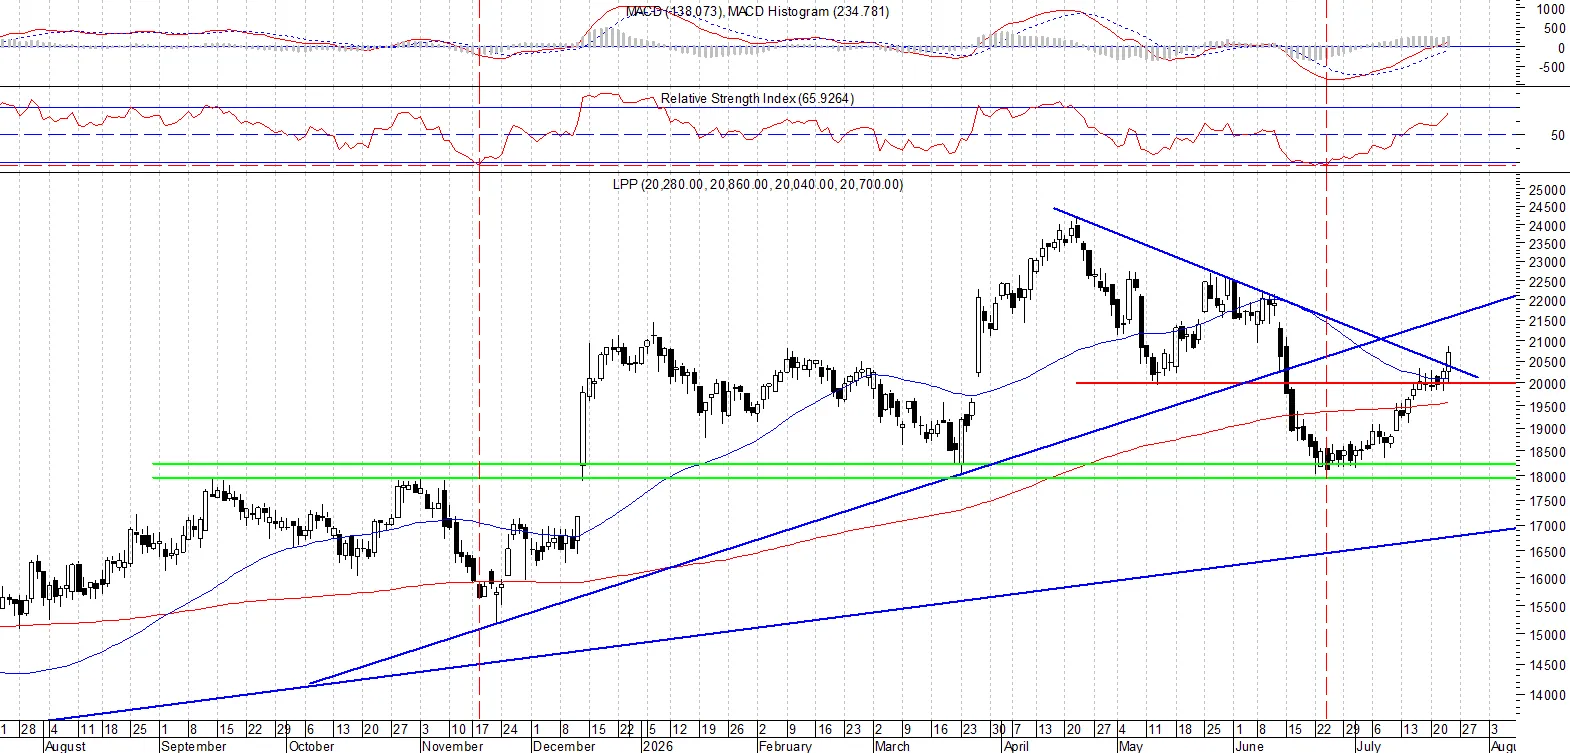The image size is (1570, 753).
Task: Select the 50 level label on RSI scale
Action: (x=1557, y=135)
